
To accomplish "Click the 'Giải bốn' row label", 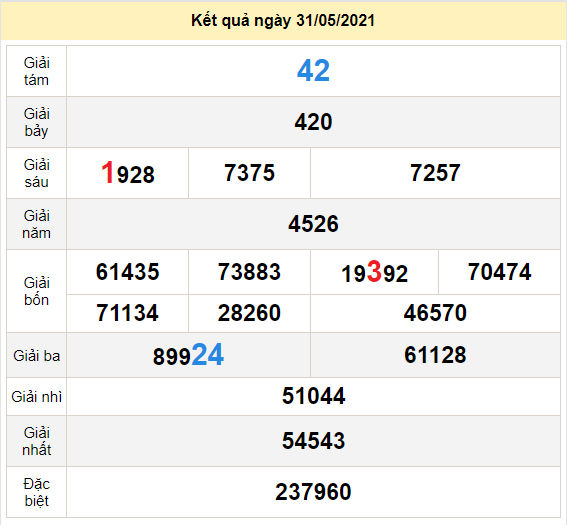I will tap(37, 291).
